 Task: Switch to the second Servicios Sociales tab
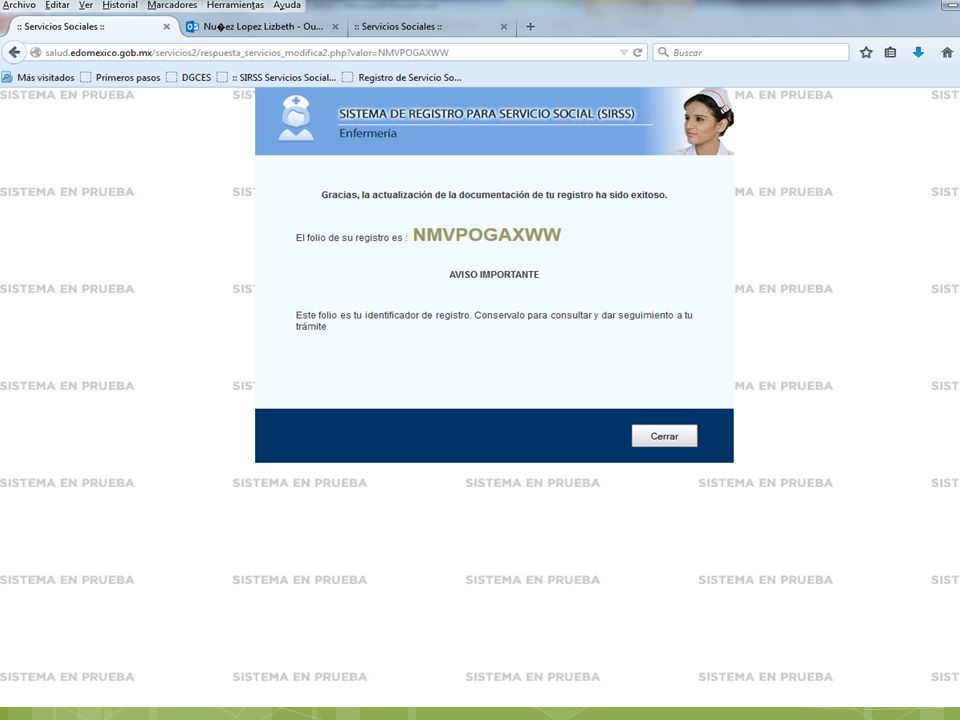(x=431, y=27)
